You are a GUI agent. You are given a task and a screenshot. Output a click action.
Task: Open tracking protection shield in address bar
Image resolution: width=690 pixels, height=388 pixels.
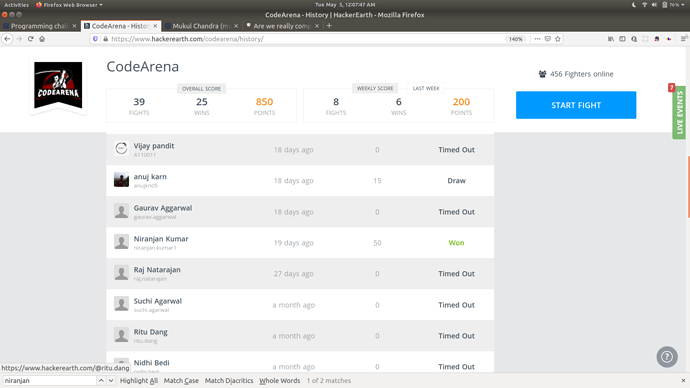click(x=95, y=39)
